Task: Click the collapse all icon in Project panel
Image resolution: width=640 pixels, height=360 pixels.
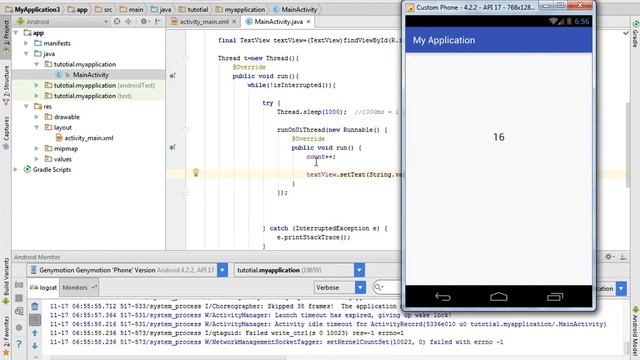Action: (128, 21)
